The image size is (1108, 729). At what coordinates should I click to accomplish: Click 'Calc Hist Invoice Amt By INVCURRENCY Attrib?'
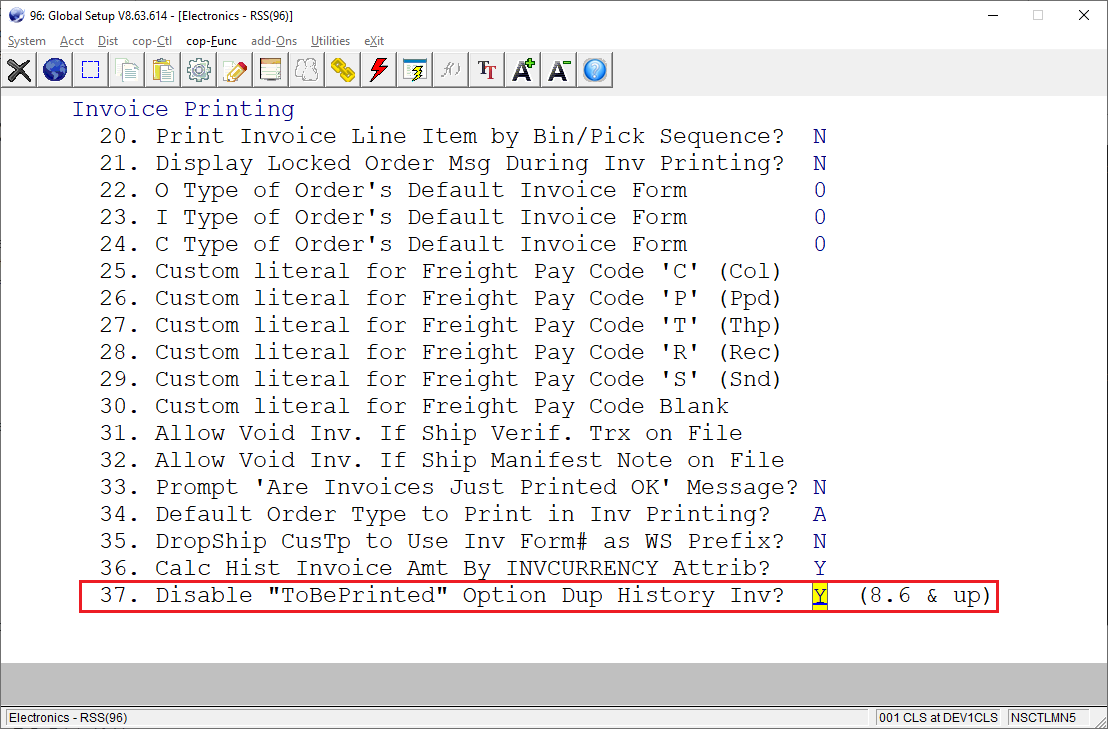[463, 568]
